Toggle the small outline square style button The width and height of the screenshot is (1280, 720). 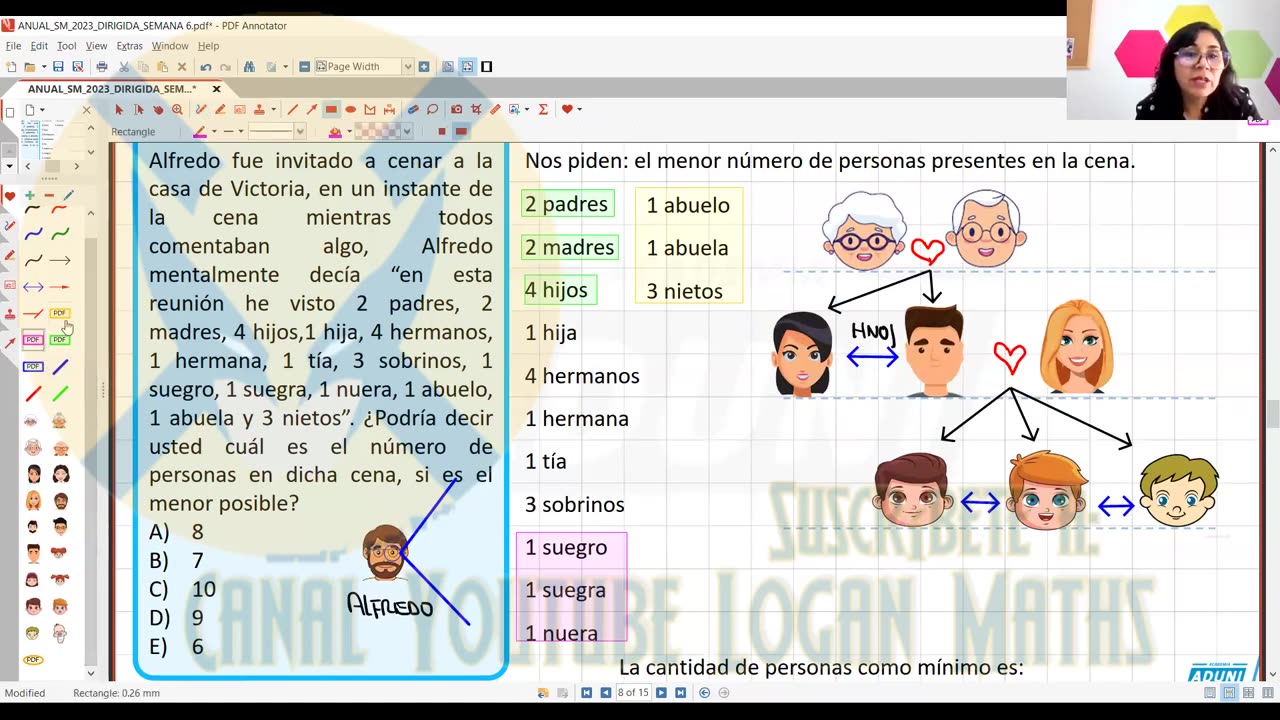(x=441, y=131)
